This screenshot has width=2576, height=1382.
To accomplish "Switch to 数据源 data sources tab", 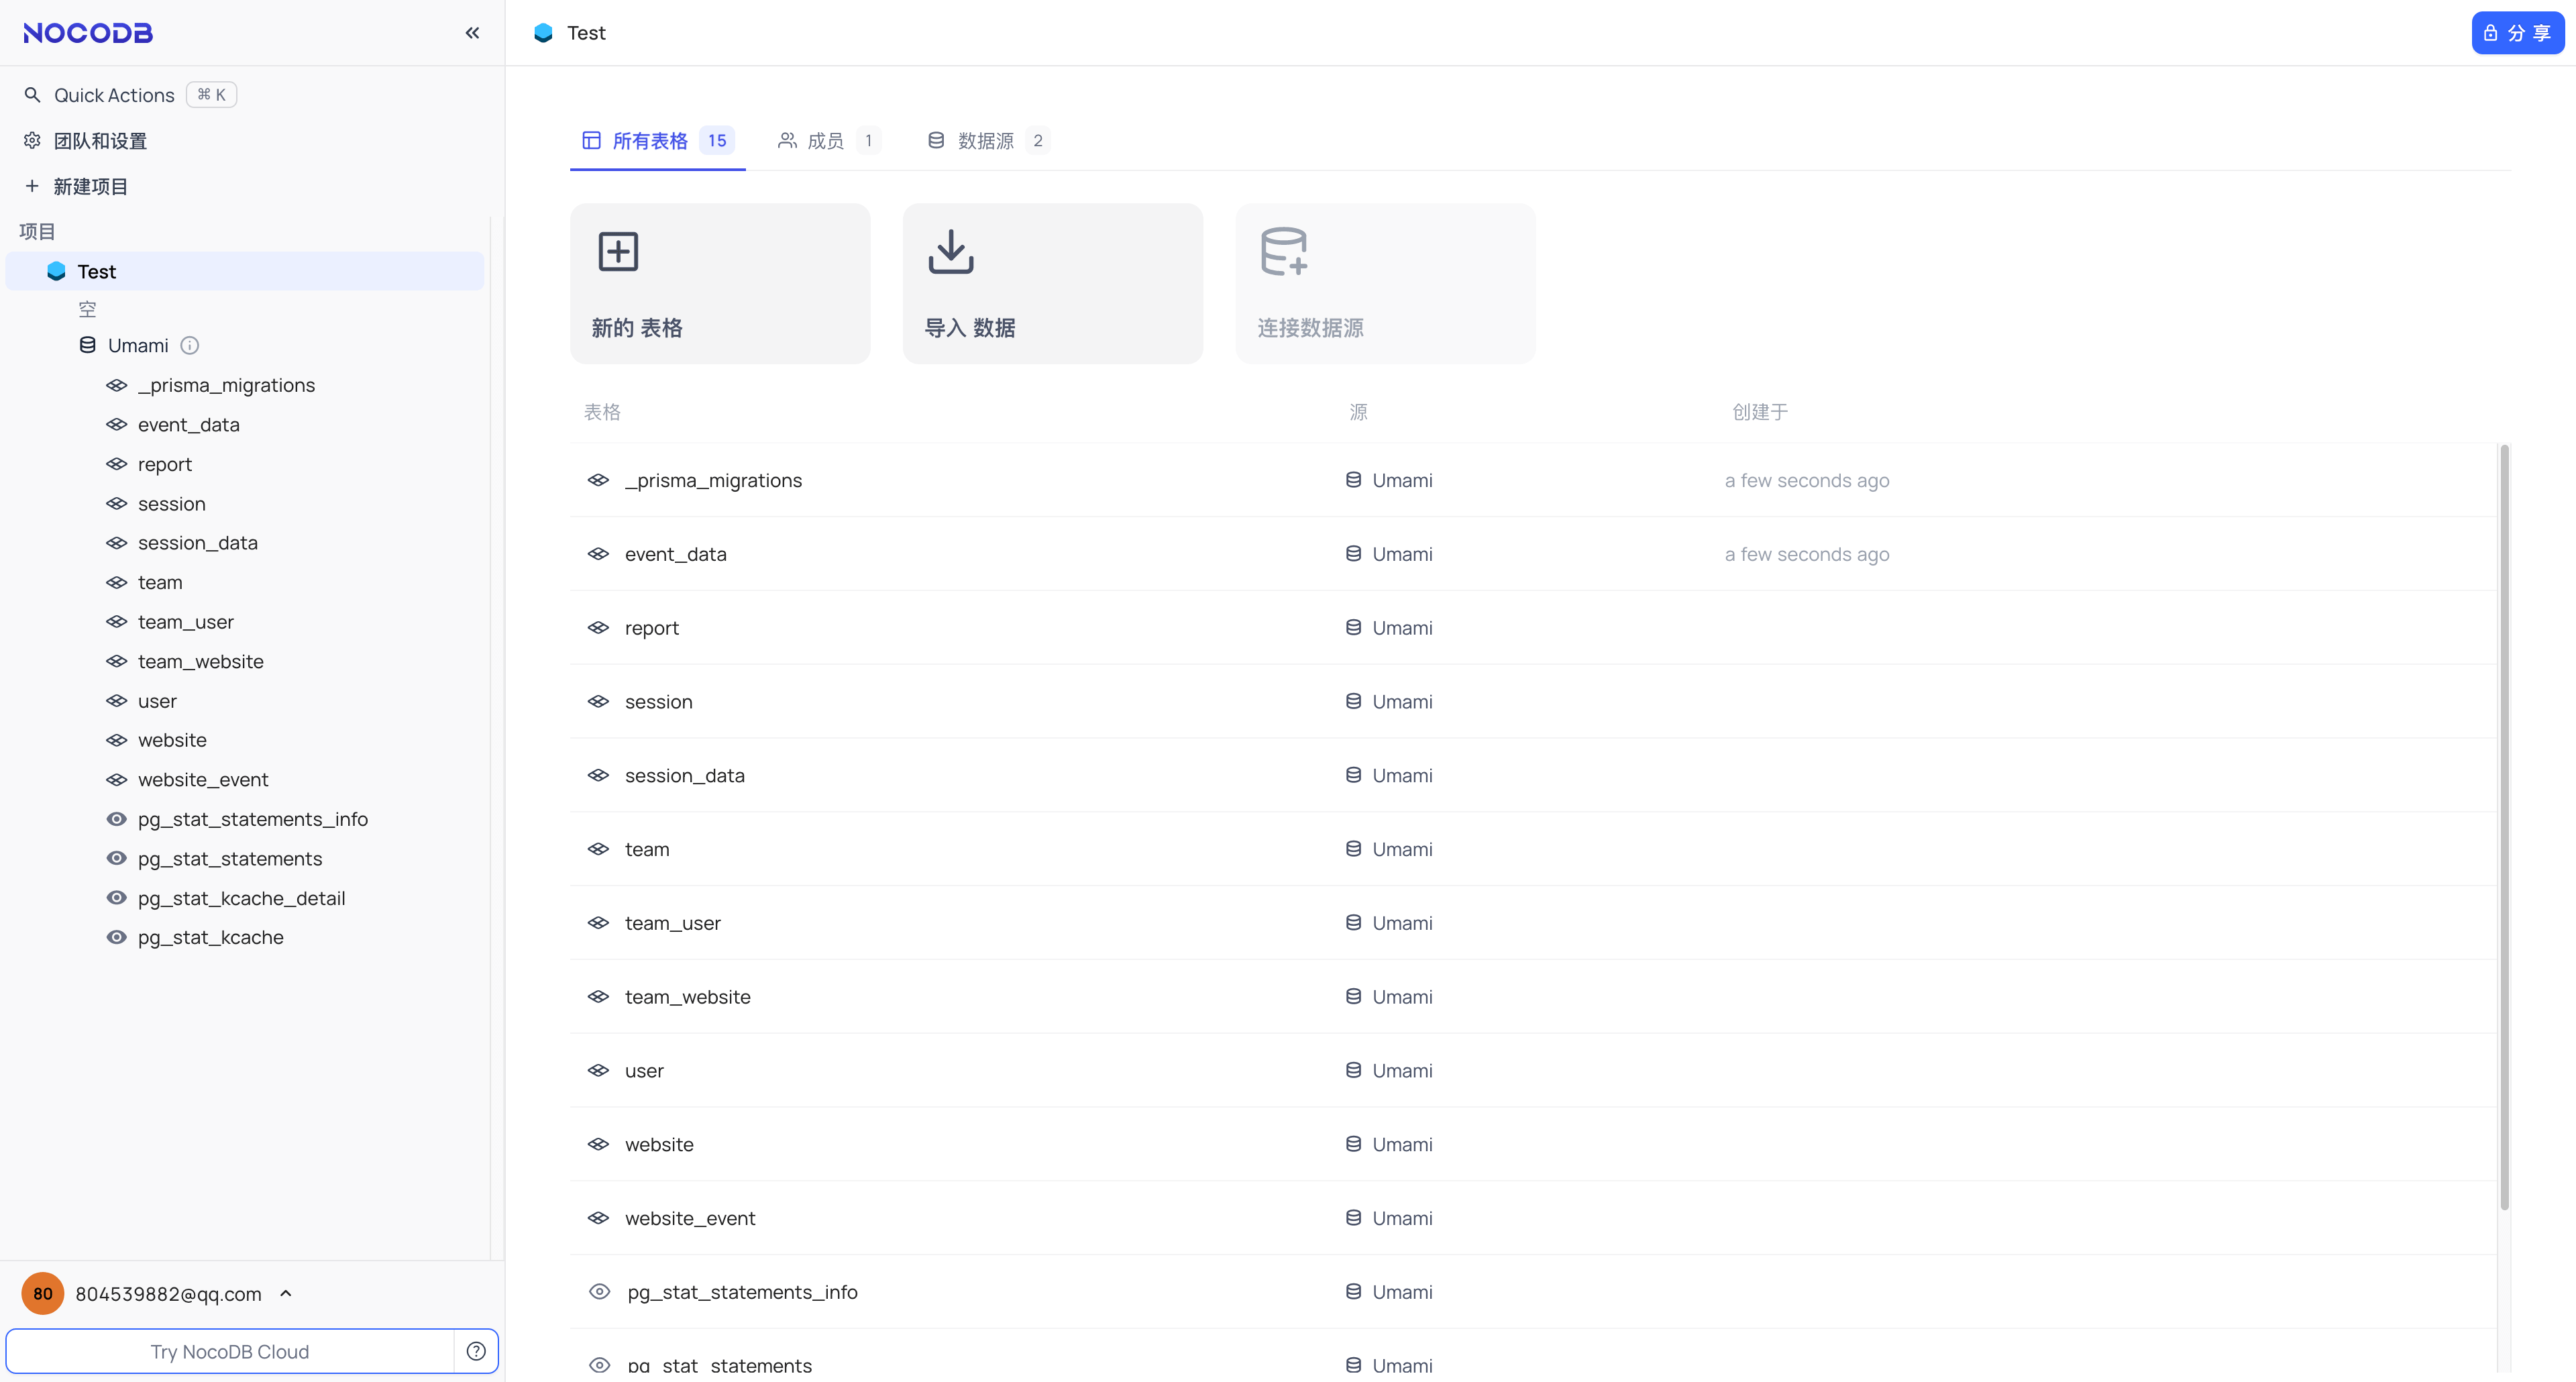I will tap(987, 141).
